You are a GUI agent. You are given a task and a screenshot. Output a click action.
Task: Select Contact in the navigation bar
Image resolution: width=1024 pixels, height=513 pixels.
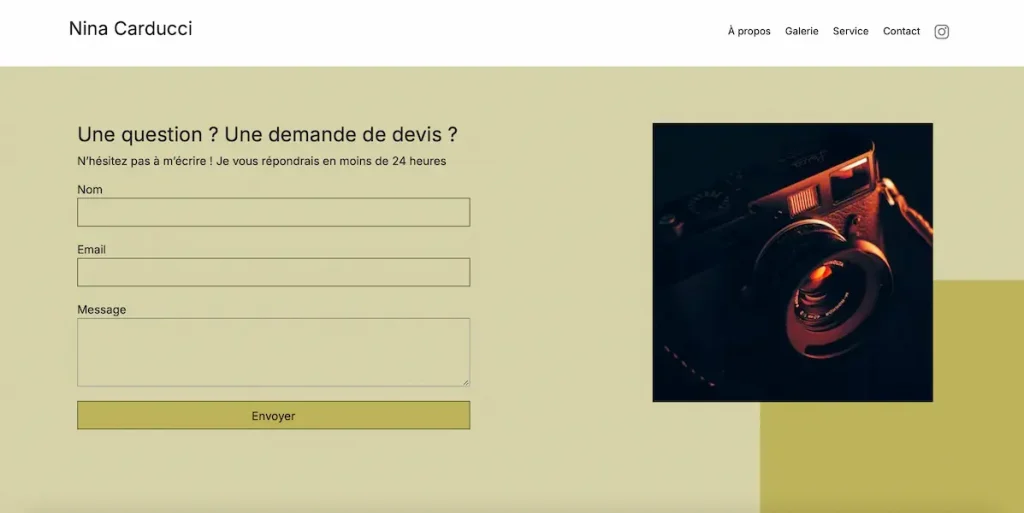pos(901,31)
